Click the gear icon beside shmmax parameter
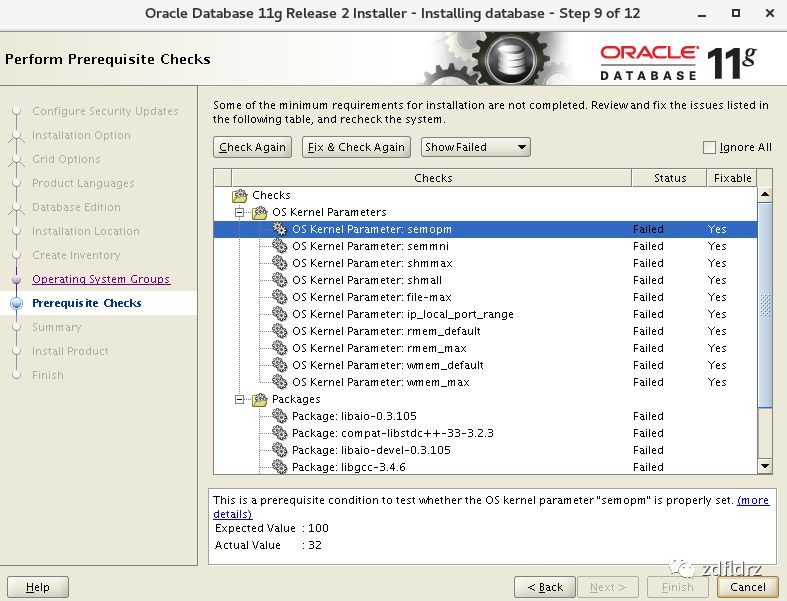This screenshot has width=787, height=601. 279,263
